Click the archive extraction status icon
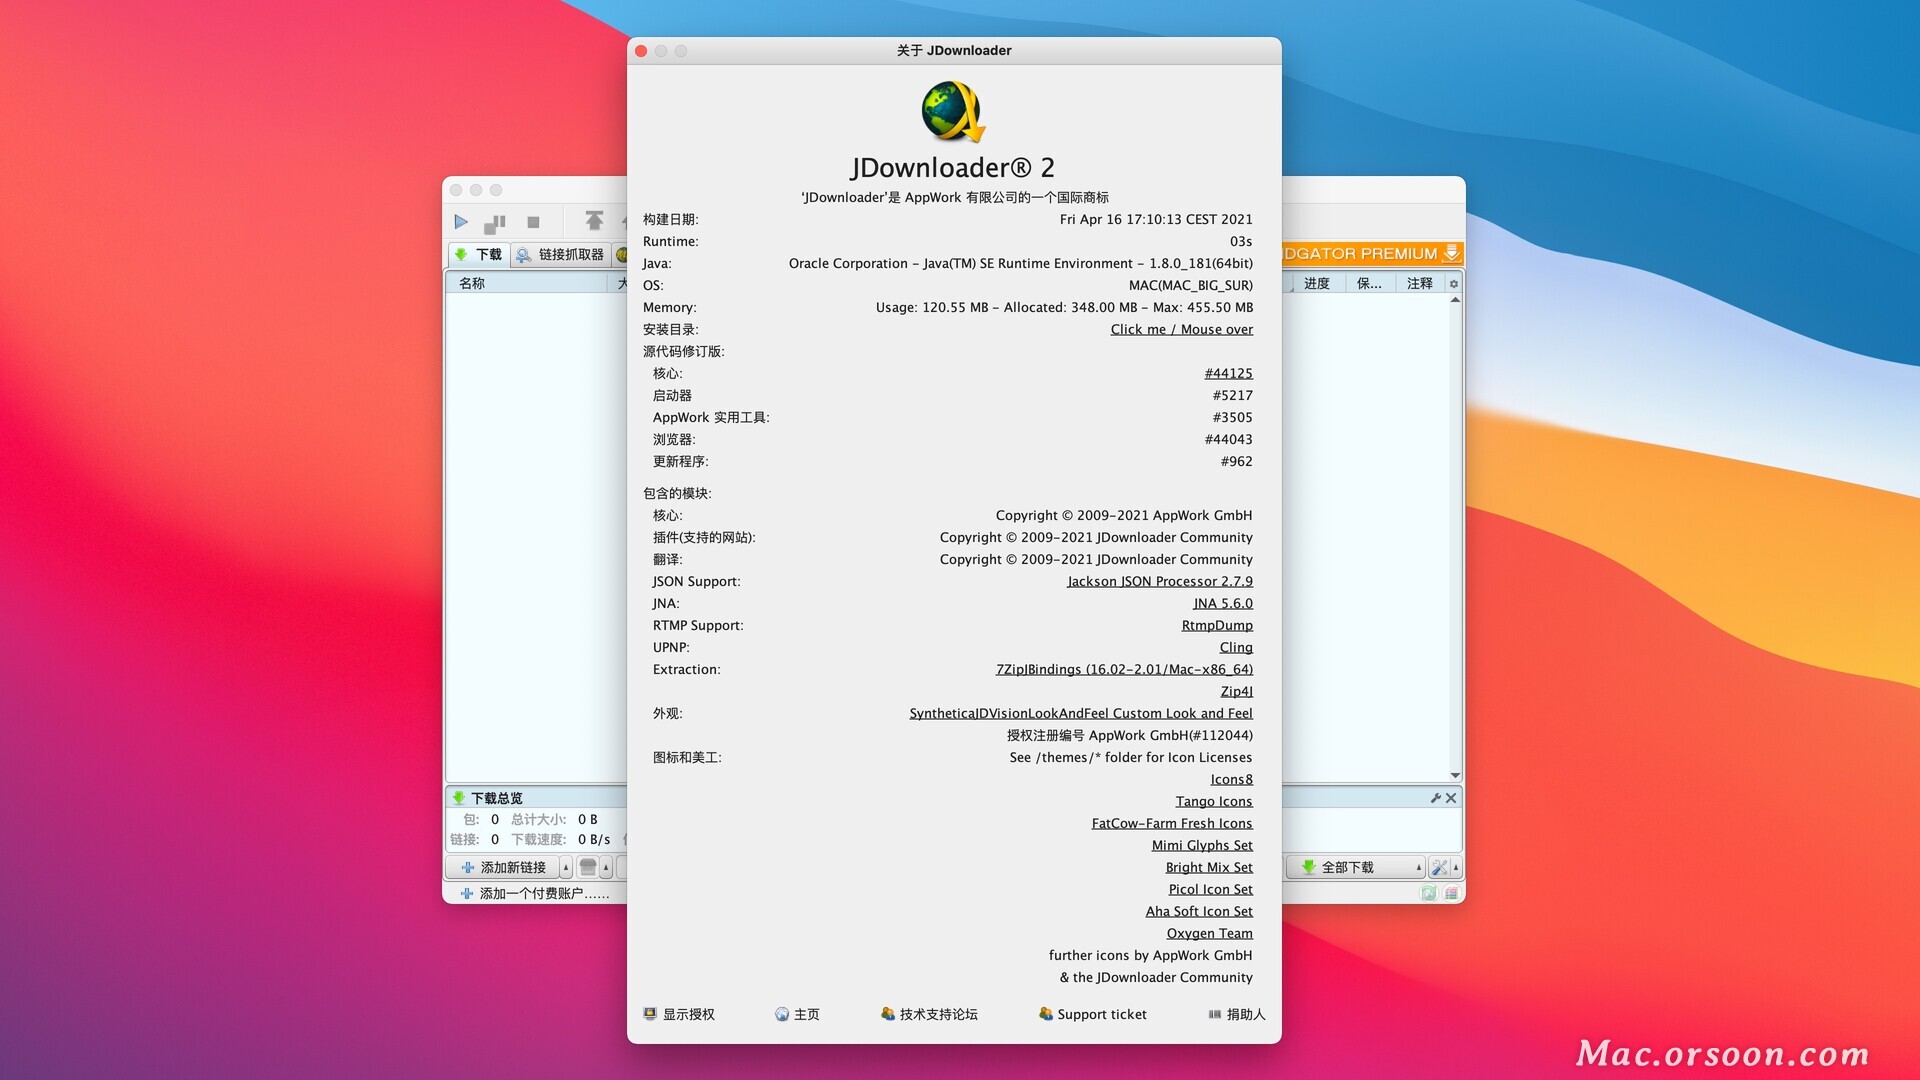Image resolution: width=1920 pixels, height=1080 pixels. 1451,893
